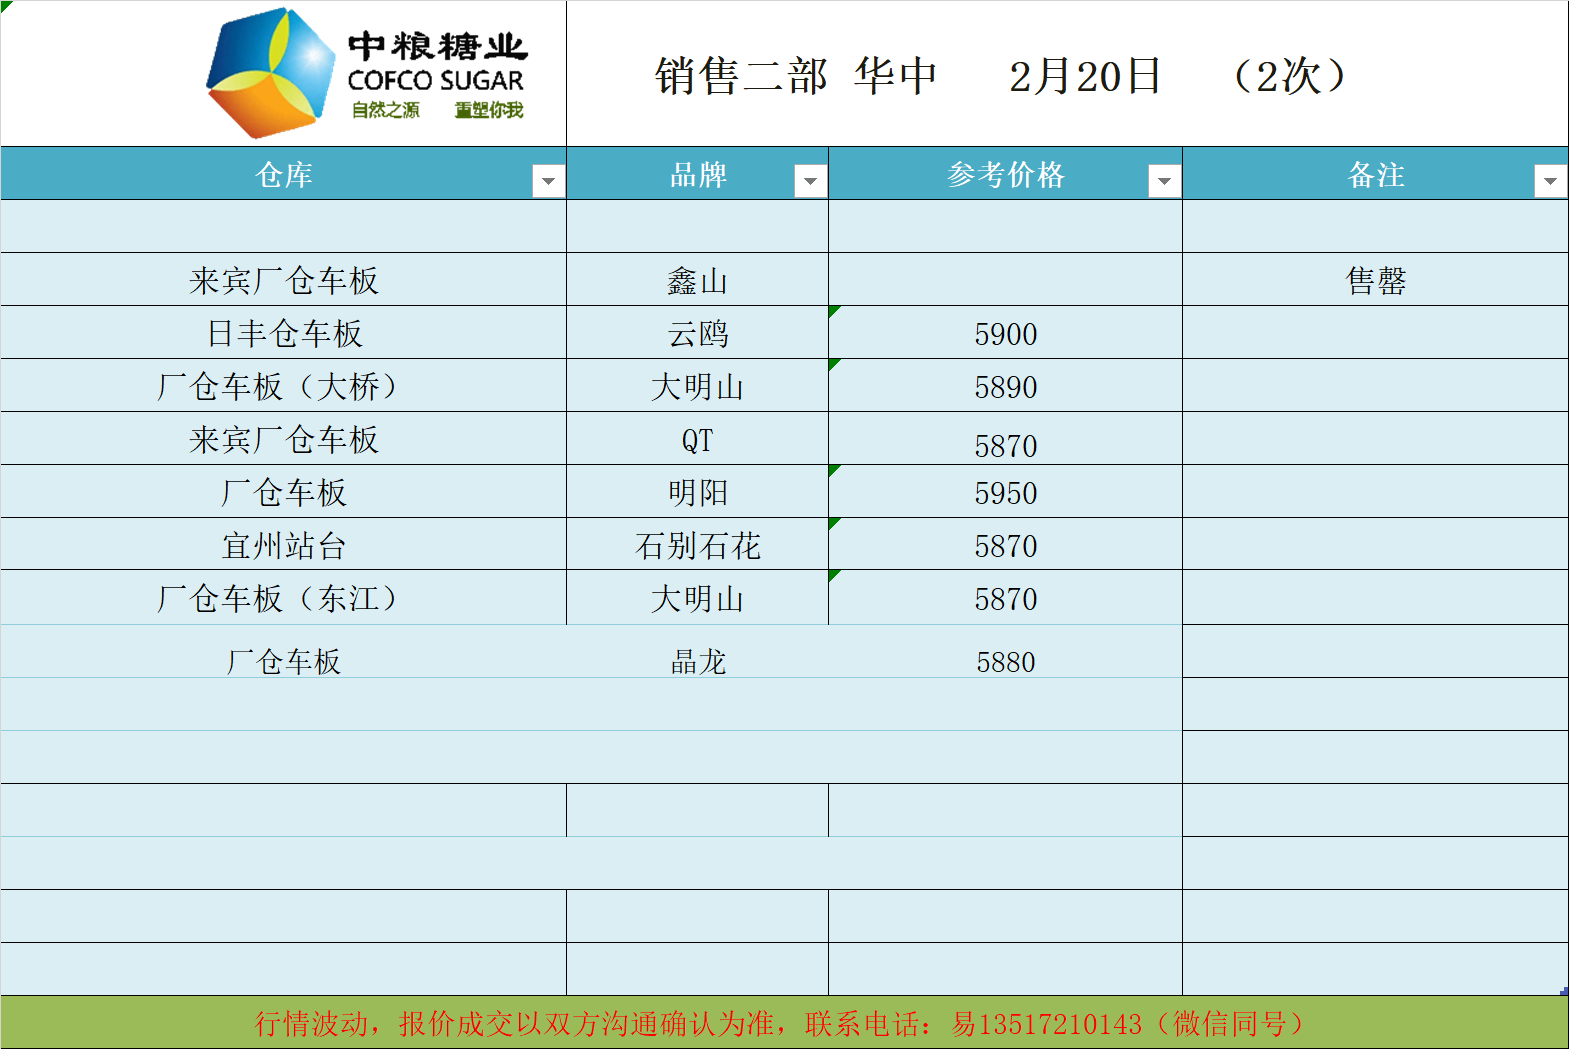This screenshot has width=1569, height=1049.
Task: Select the 5900 price cell for 云鸥
Action: tap(1005, 334)
